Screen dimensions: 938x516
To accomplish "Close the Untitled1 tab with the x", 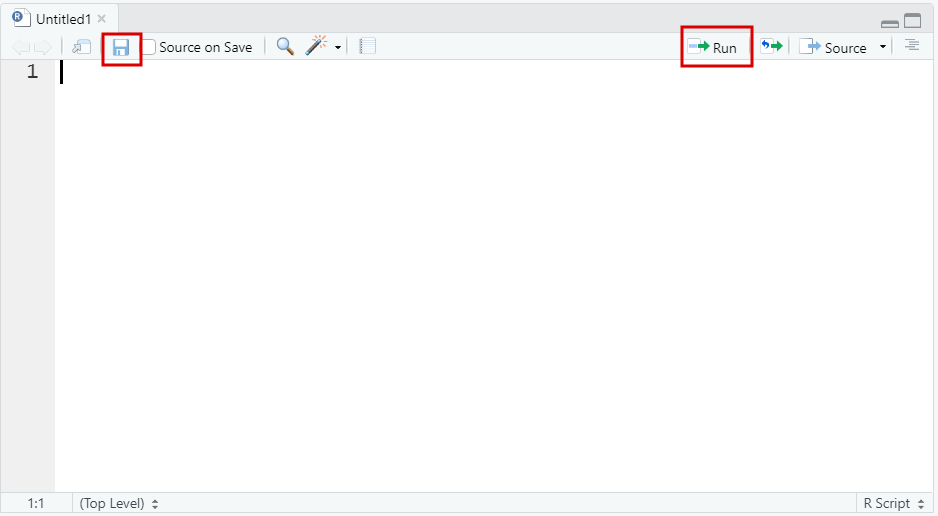I will pos(101,19).
